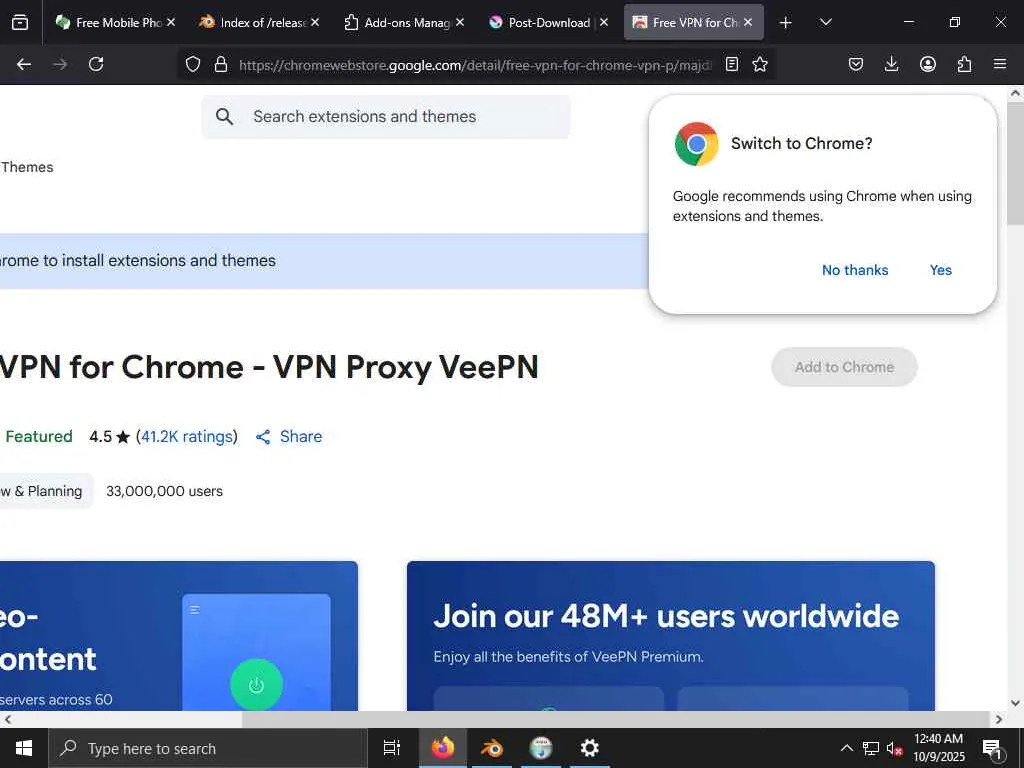Image resolution: width=1024 pixels, height=768 pixels.
Task: Open the notification center icon
Action: [x=992, y=748]
